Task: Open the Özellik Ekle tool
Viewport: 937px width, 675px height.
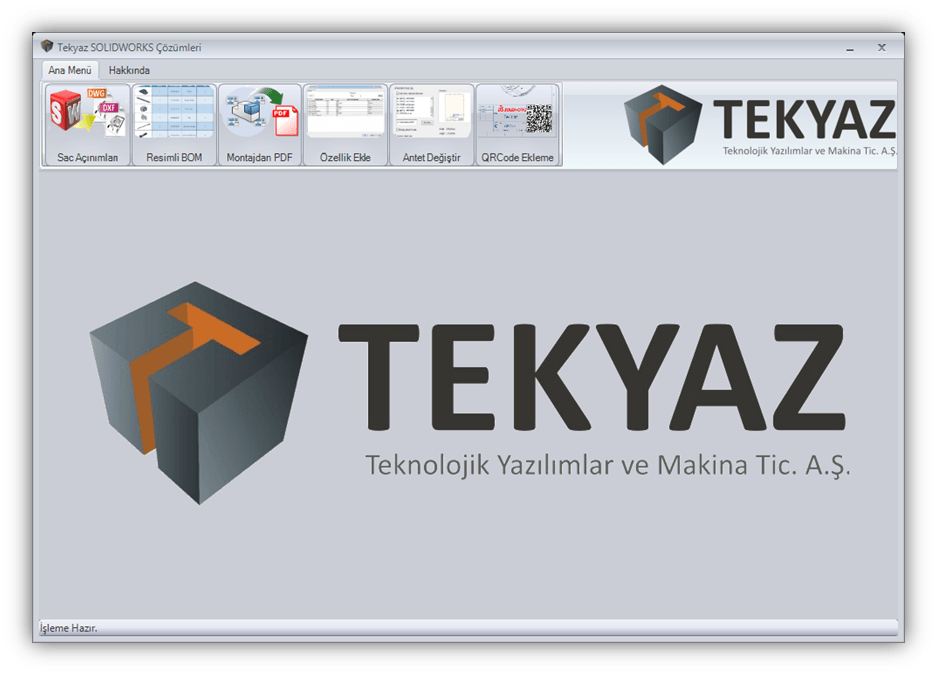Action: 345,125
